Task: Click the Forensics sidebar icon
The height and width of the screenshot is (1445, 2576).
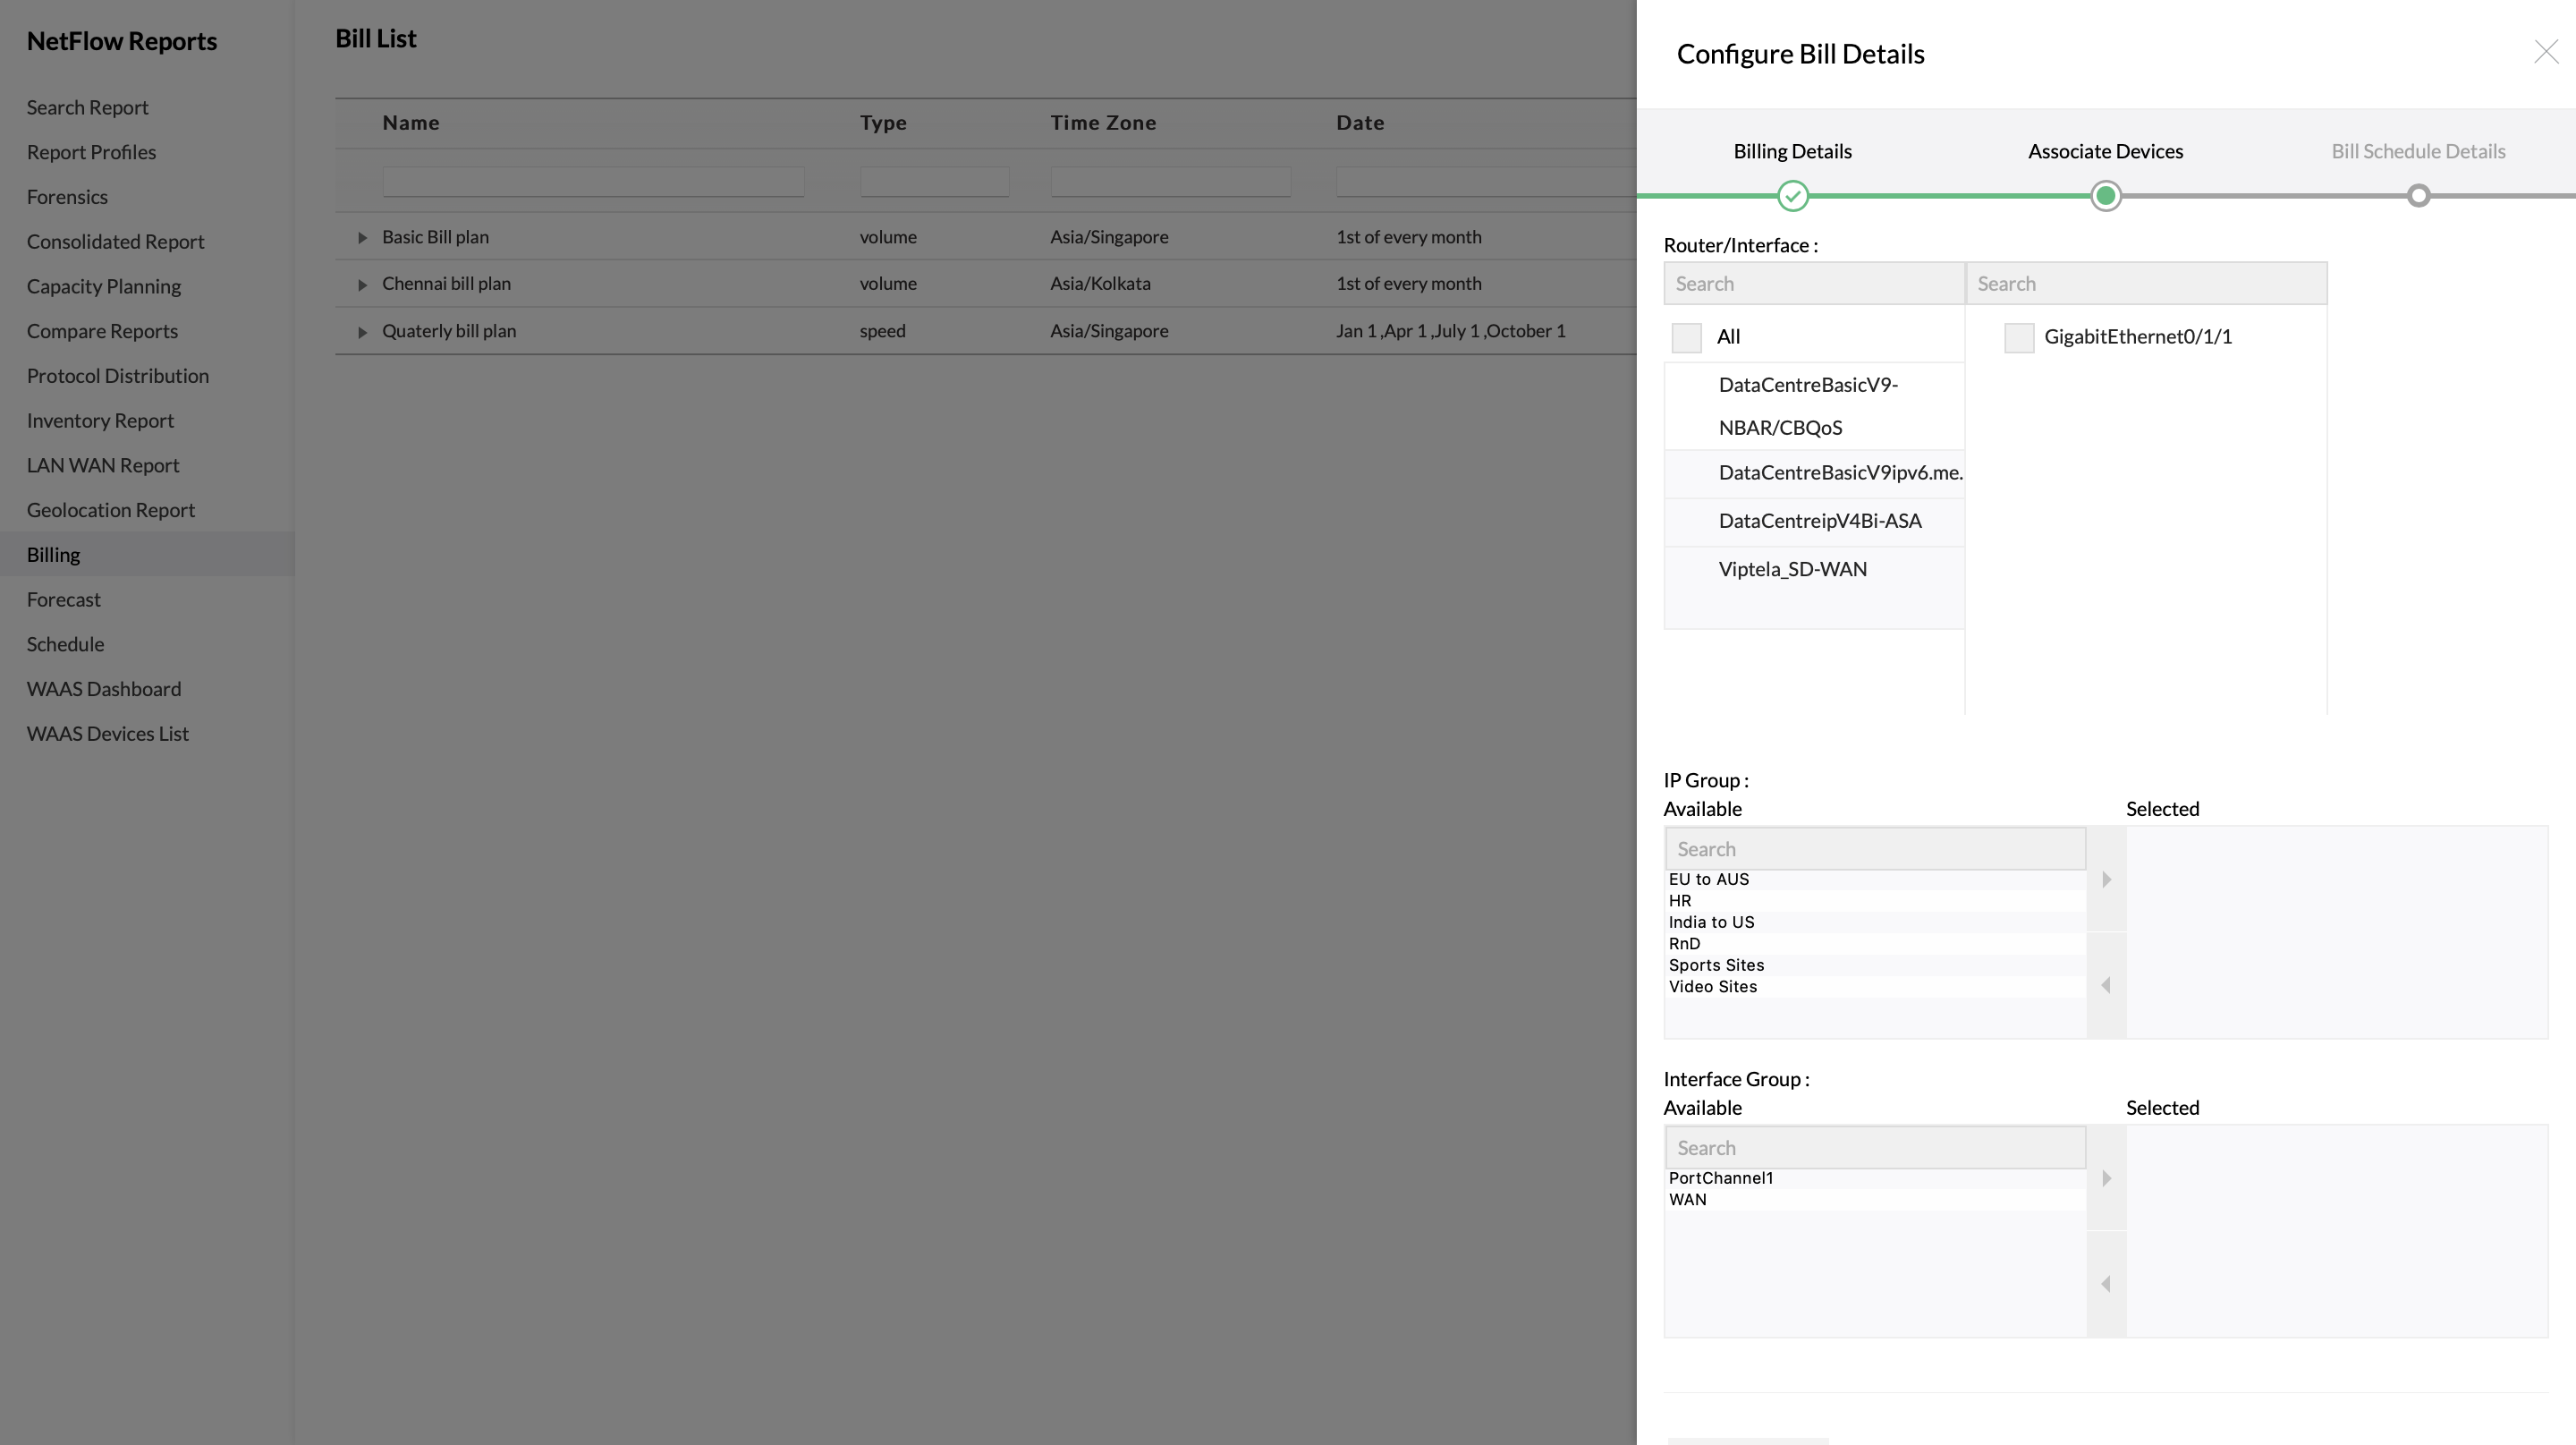Action: pos(67,197)
